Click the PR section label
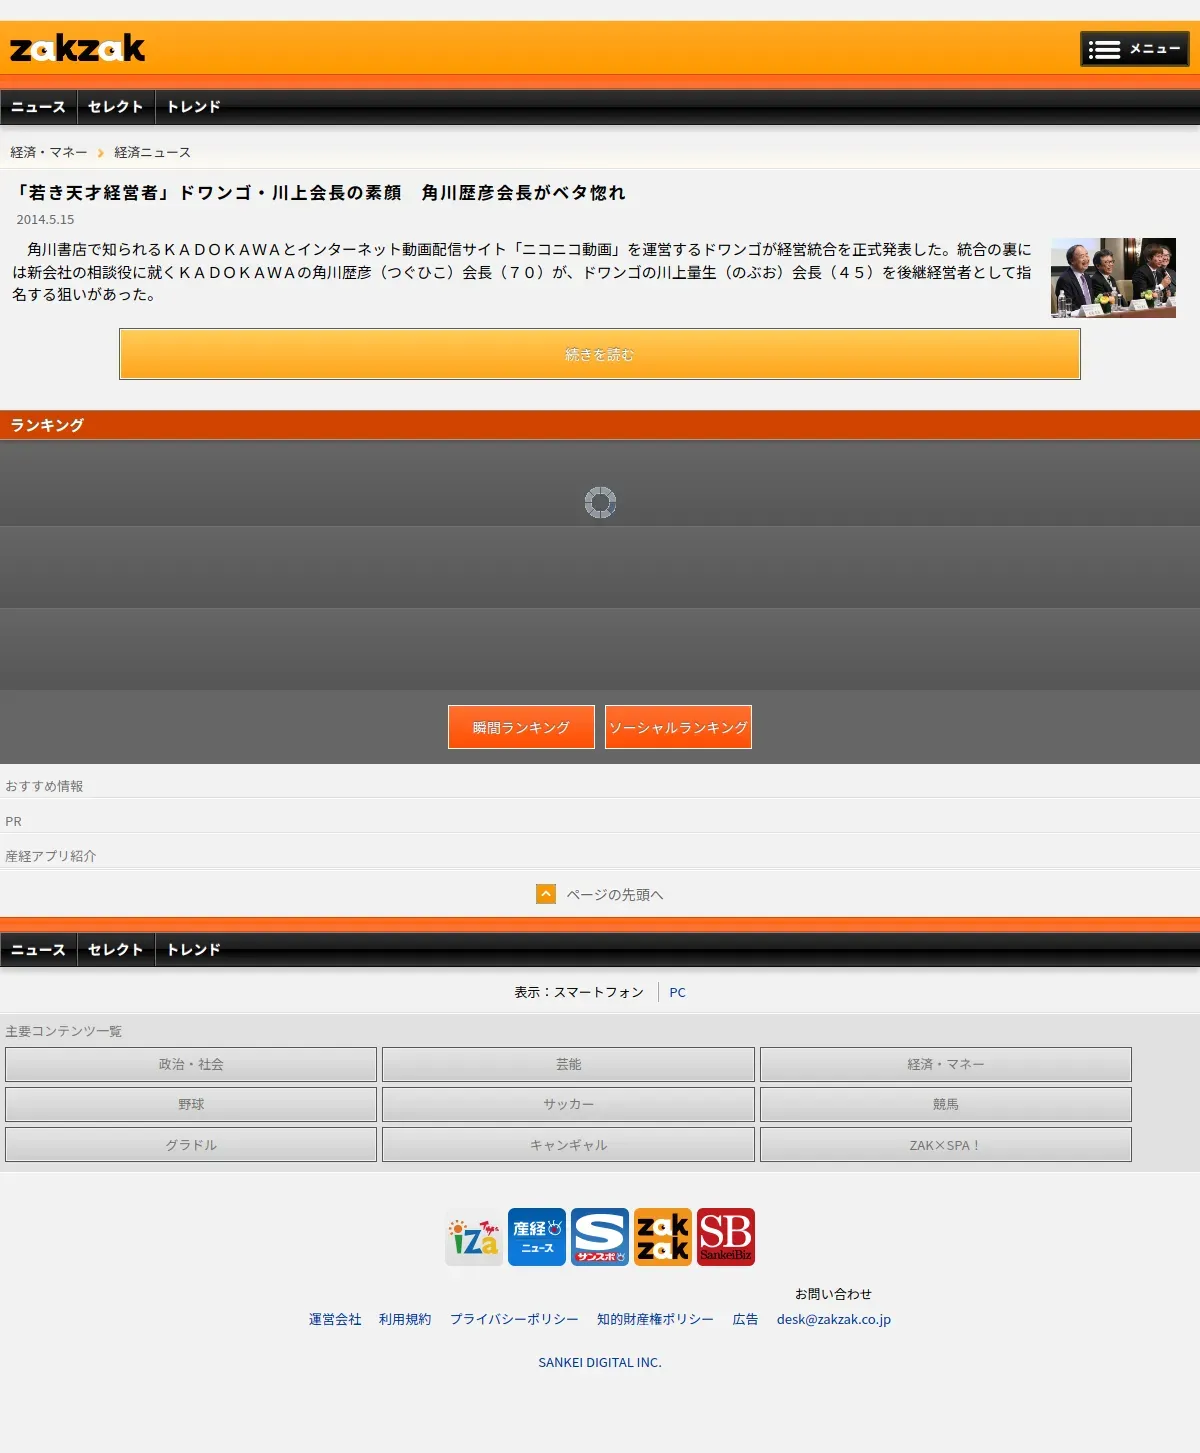This screenshot has height=1453, width=1200. tap(13, 821)
